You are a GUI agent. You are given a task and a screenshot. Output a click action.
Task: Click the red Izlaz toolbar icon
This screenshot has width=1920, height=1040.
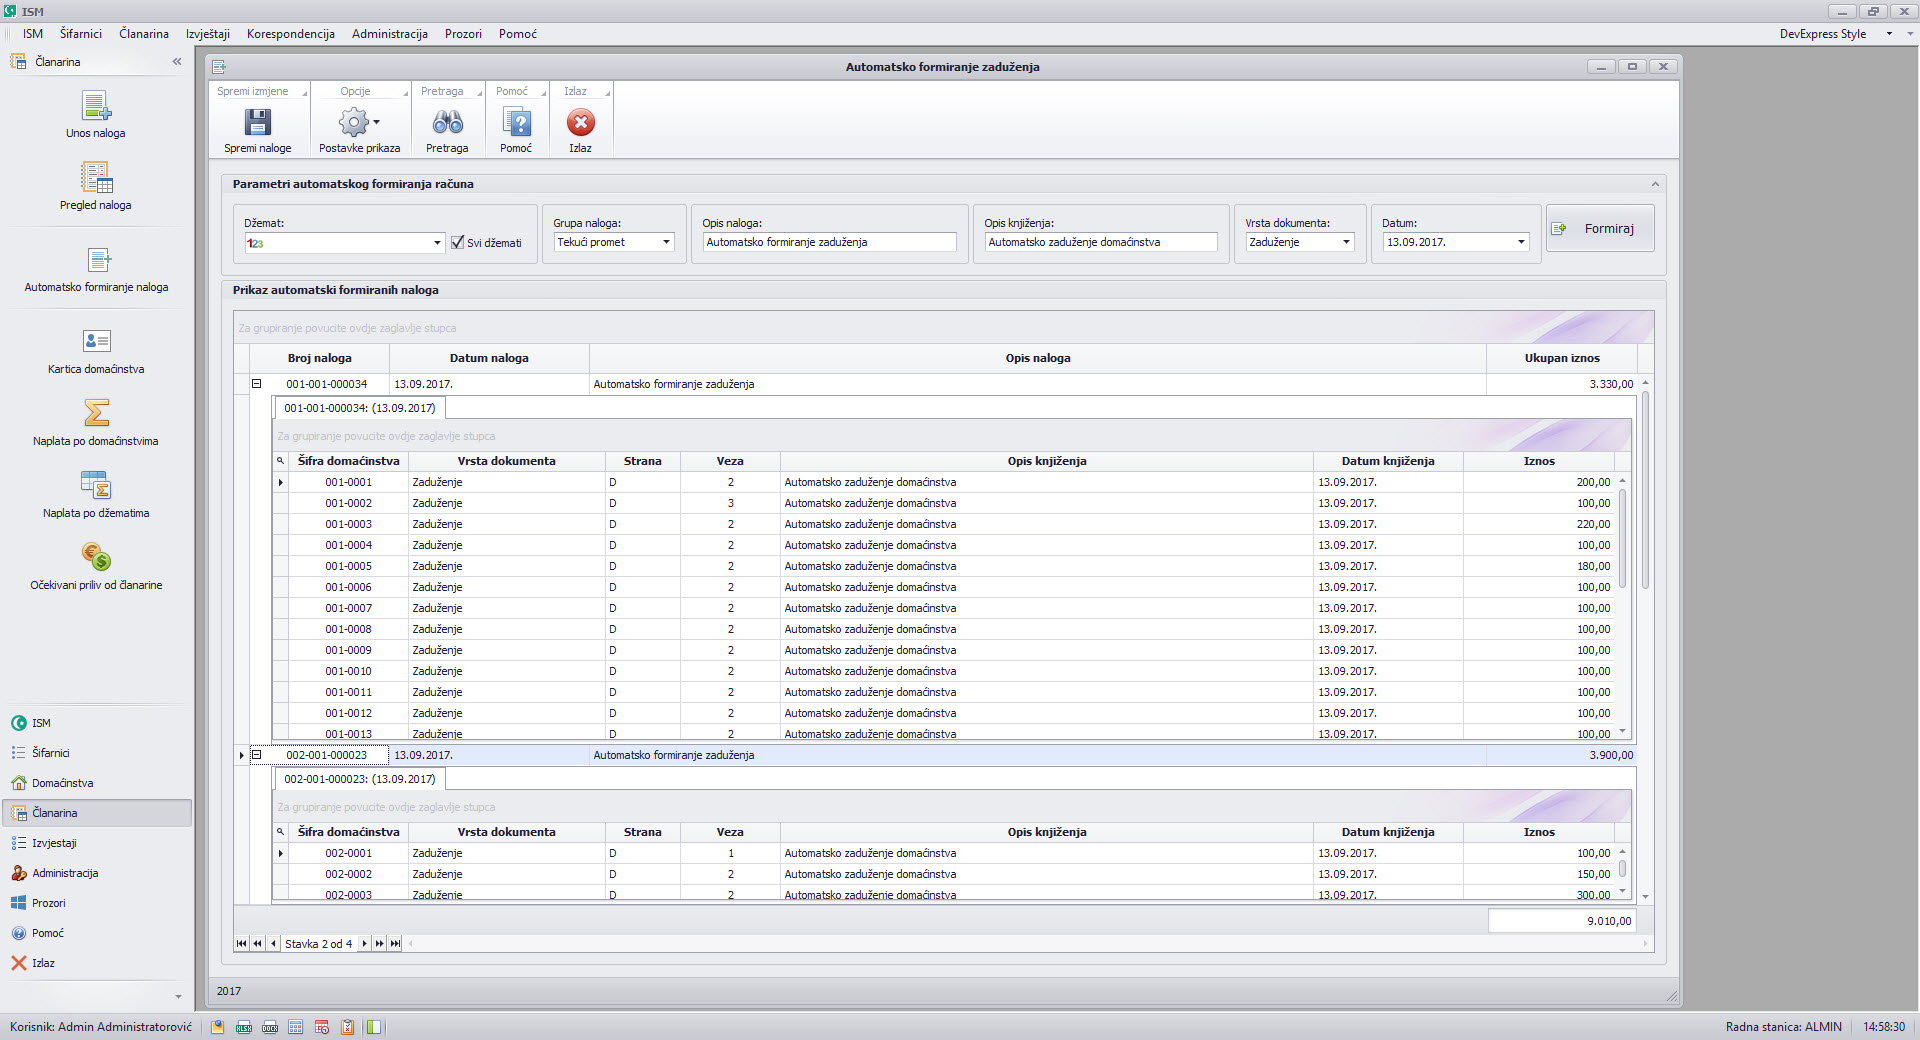580,122
